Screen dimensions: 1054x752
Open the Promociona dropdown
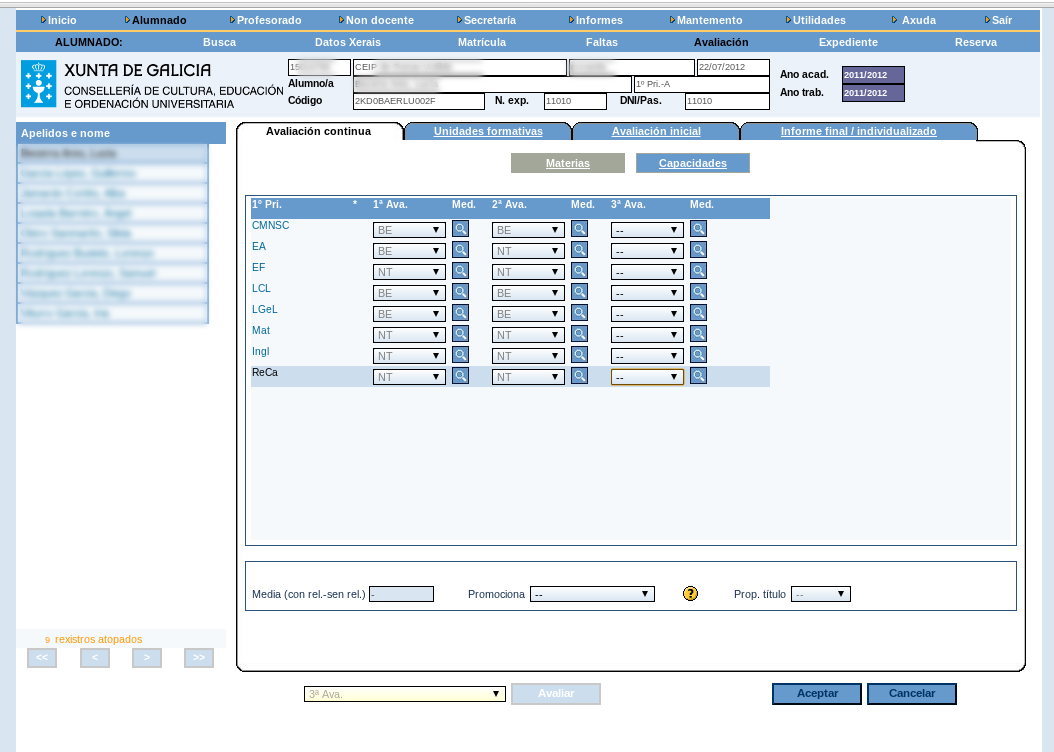point(592,594)
